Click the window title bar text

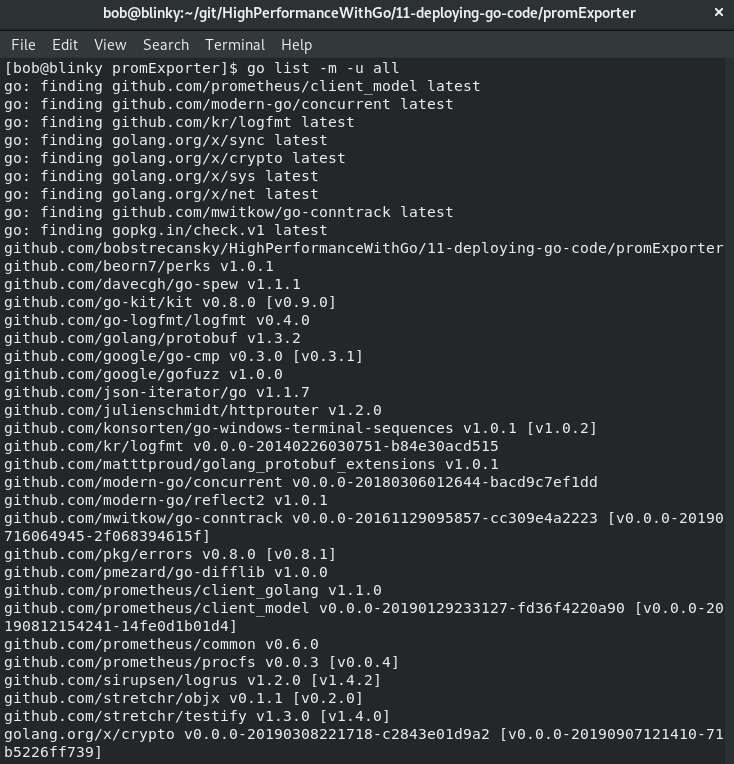click(x=369, y=13)
